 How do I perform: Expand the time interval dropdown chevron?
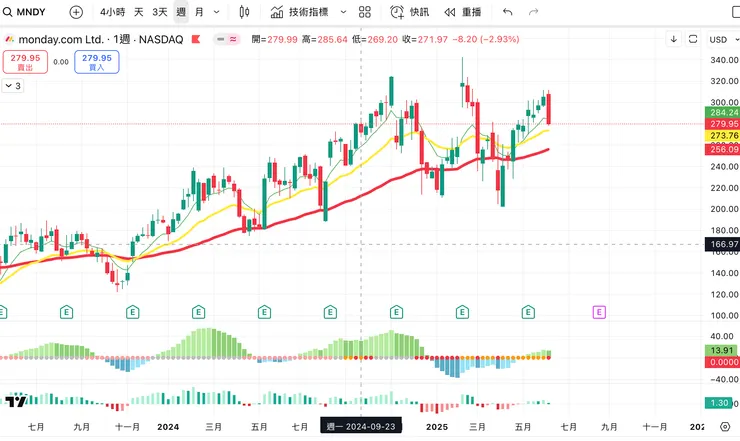point(220,12)
